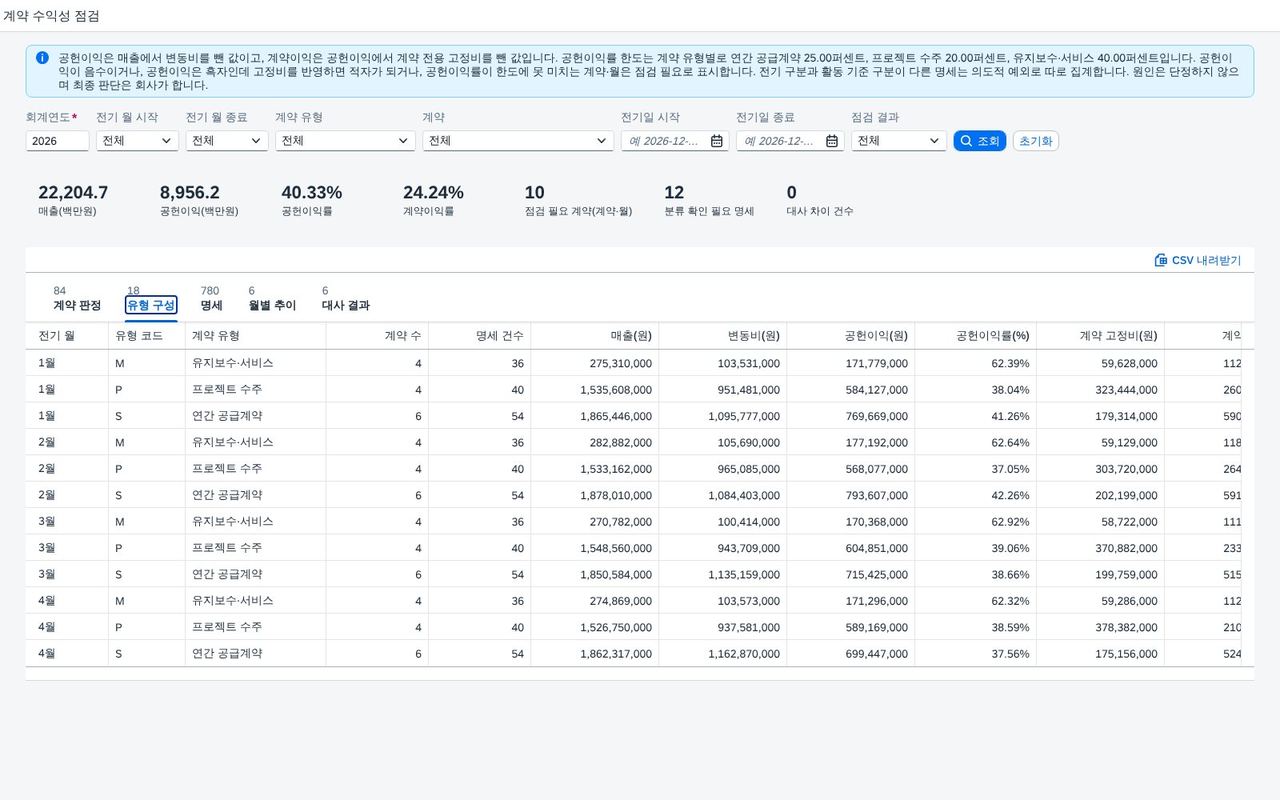Click the 공헌이익(원) column header
This screenshot has height=800, width=1280.
pos(851,336)
